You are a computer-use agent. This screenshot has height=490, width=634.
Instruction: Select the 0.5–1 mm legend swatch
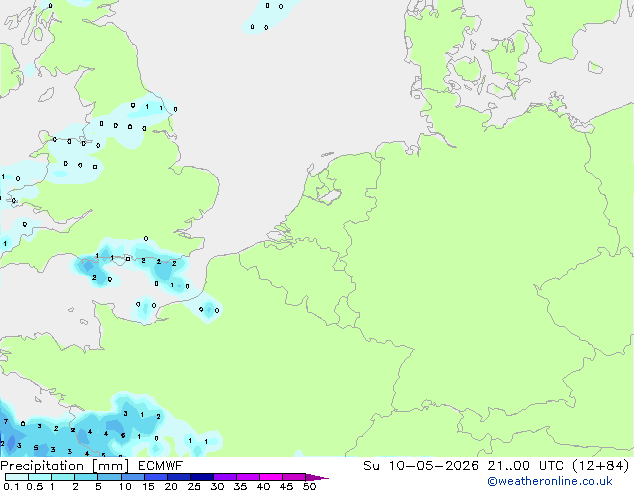tap(40, 477)
